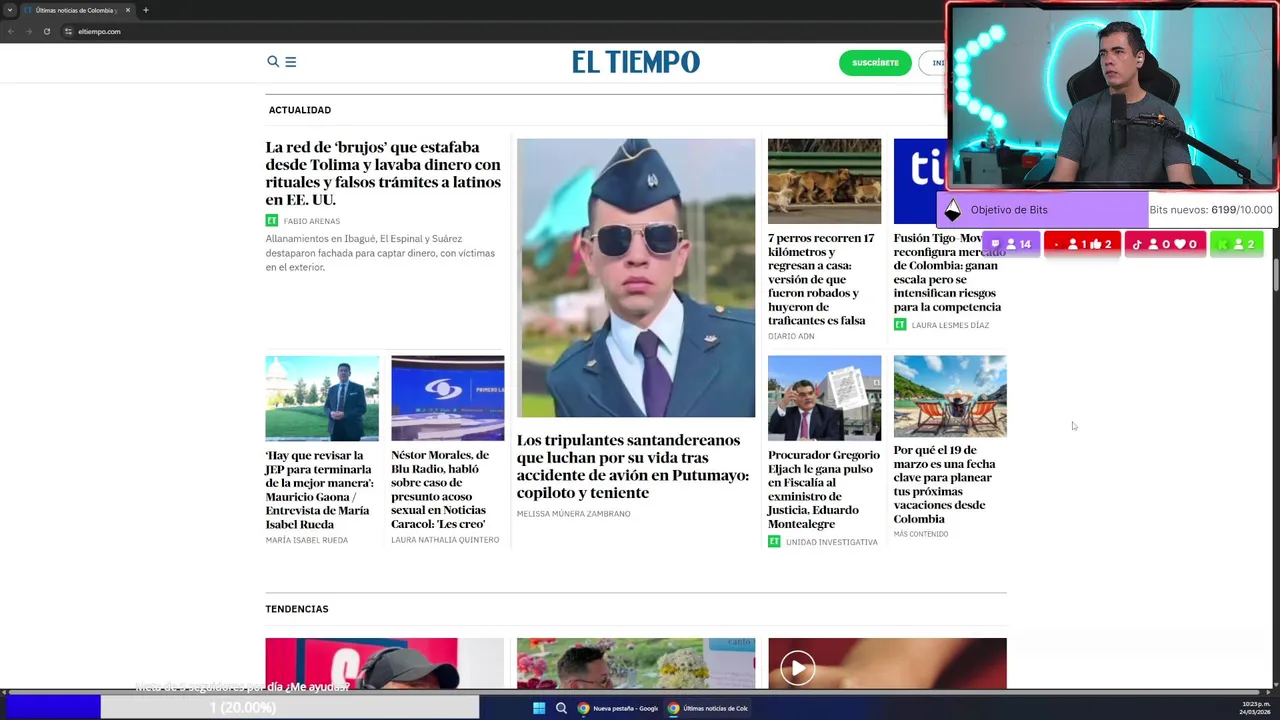
Task: Click the MÁS CONTENIDO label
Action: 921,534
